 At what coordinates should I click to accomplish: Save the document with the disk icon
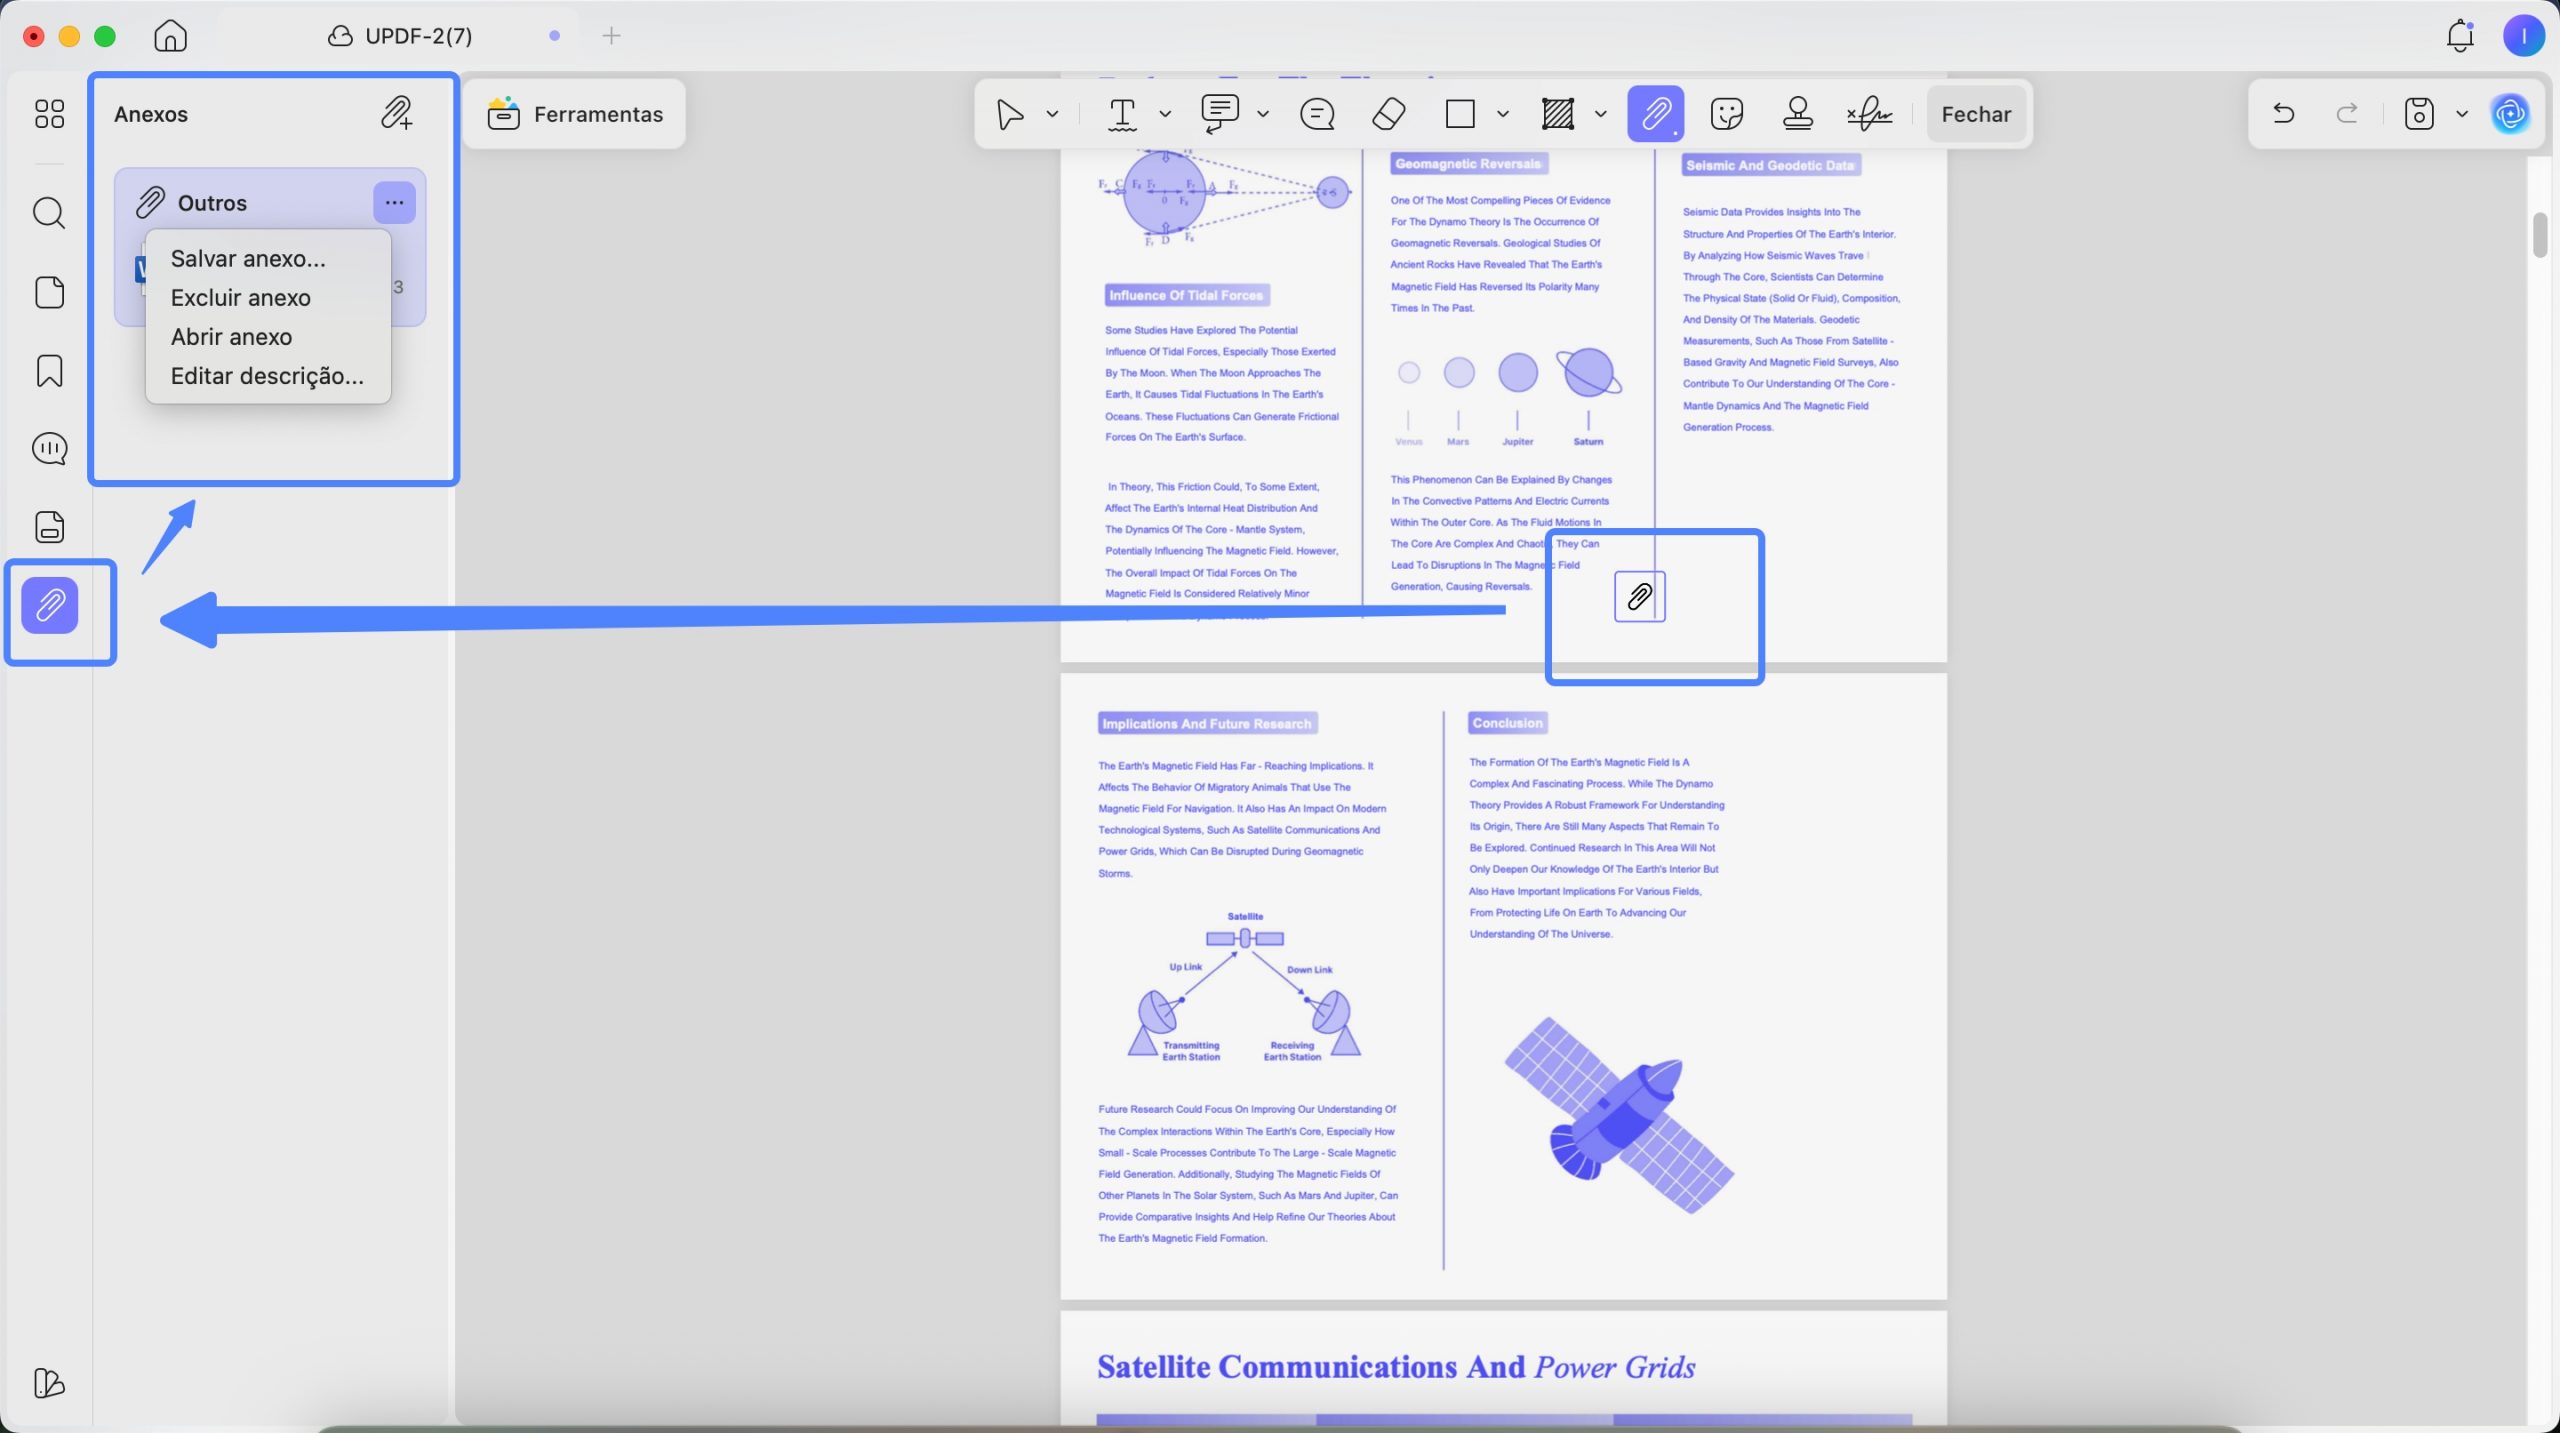[2419, 114]
